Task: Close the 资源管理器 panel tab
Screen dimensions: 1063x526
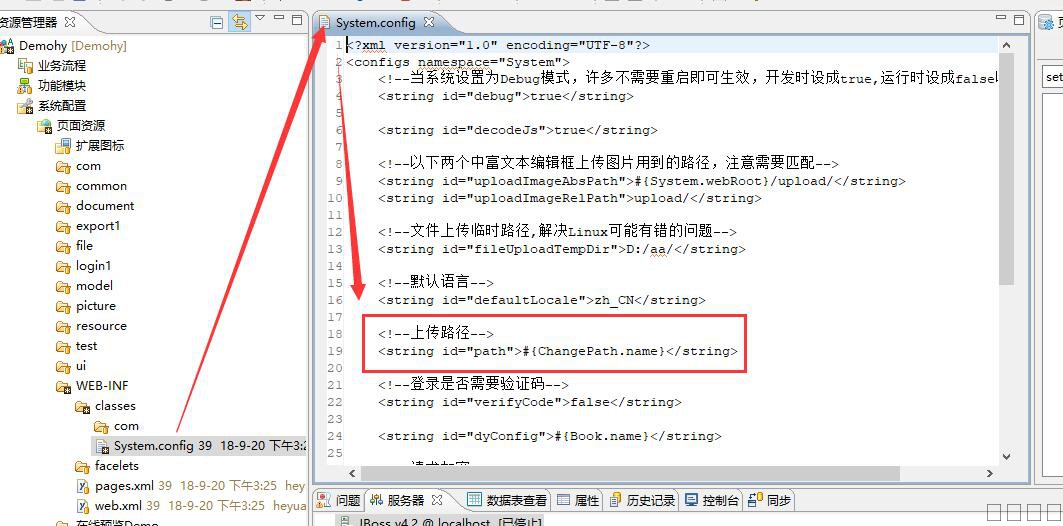Action: 70,22
